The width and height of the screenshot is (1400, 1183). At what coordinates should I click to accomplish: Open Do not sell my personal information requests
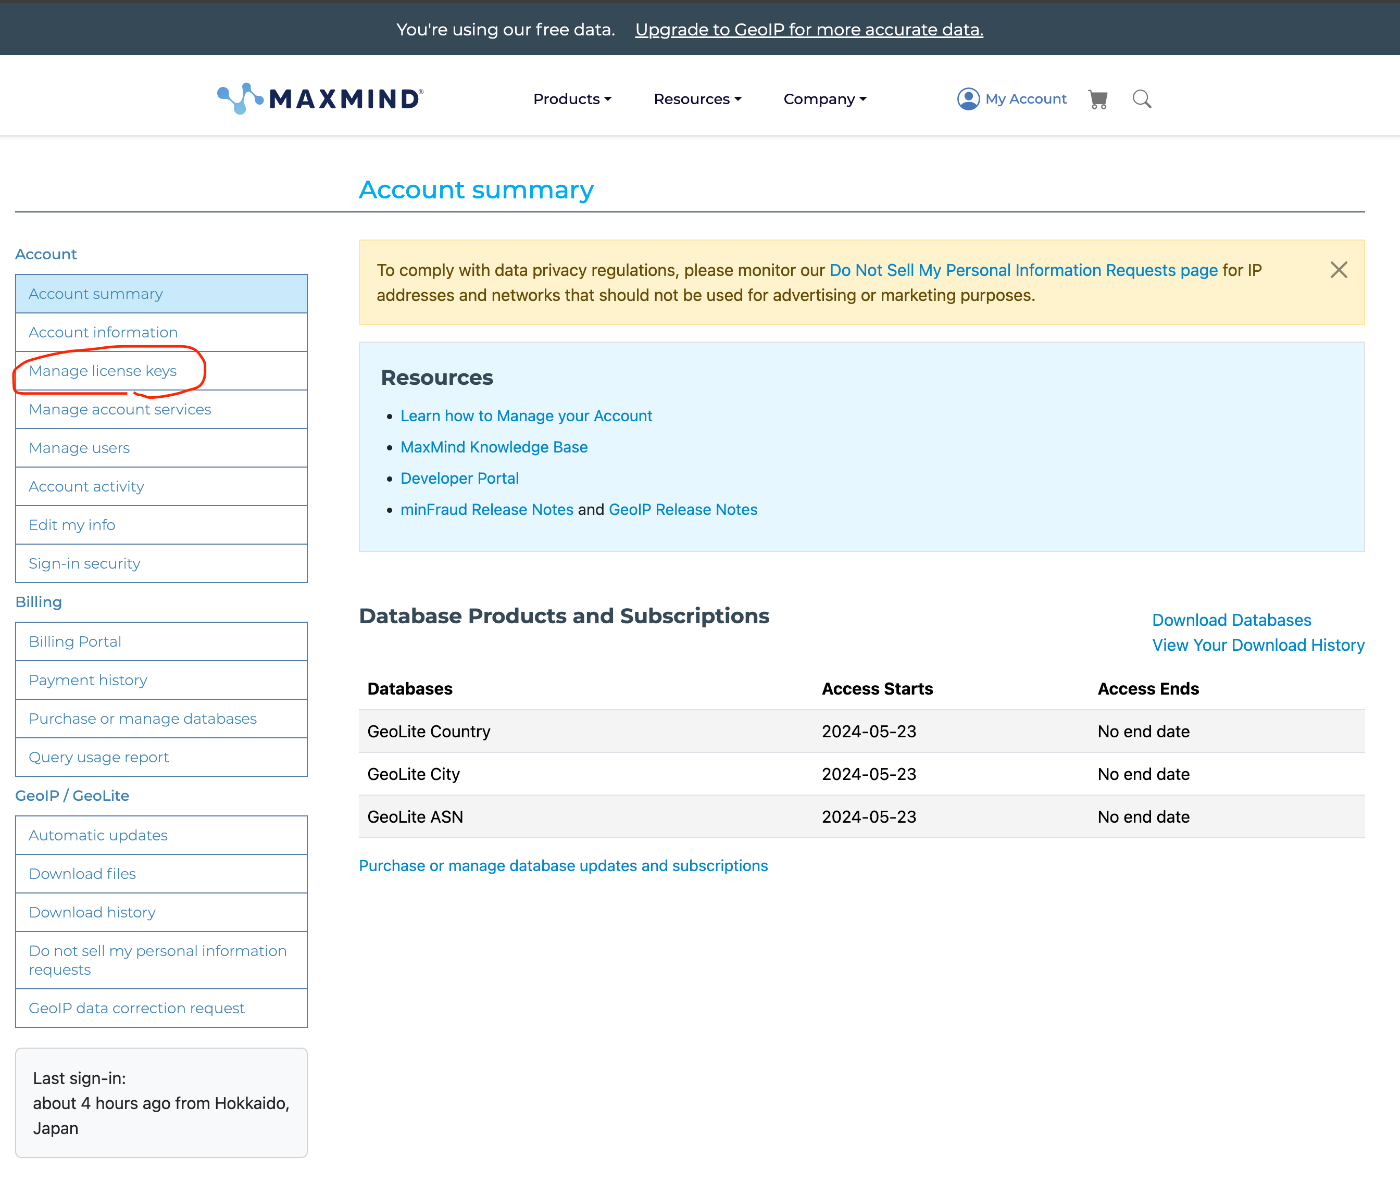pos(161,960)
